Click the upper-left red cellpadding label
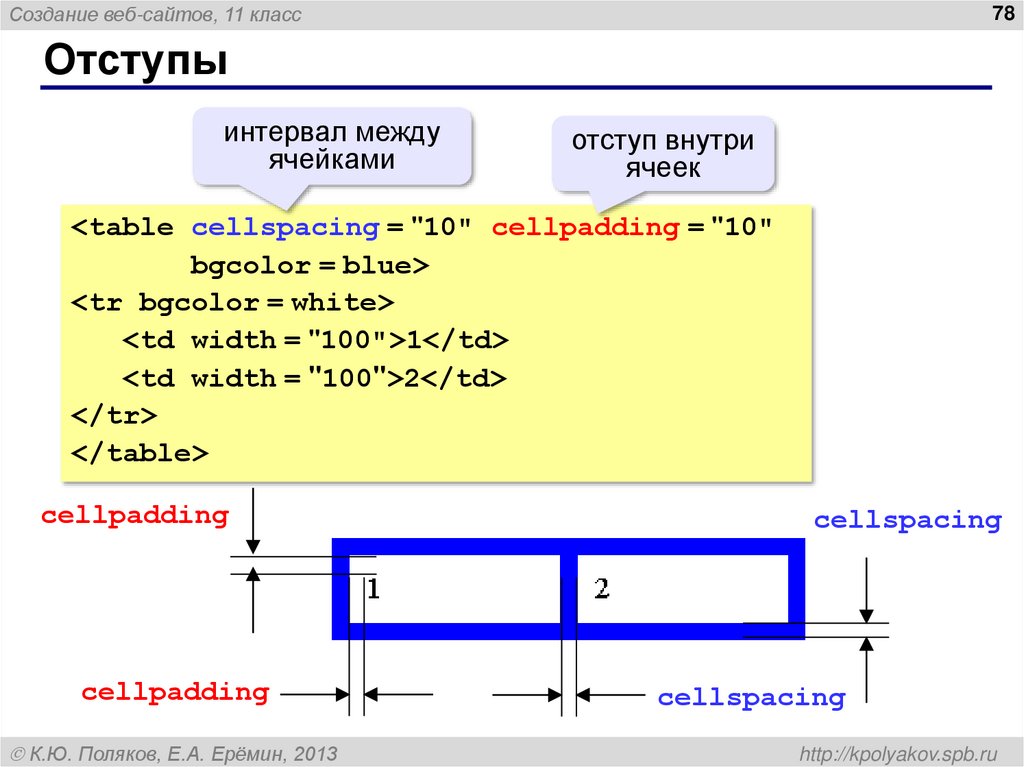 [x=133, y=516]
